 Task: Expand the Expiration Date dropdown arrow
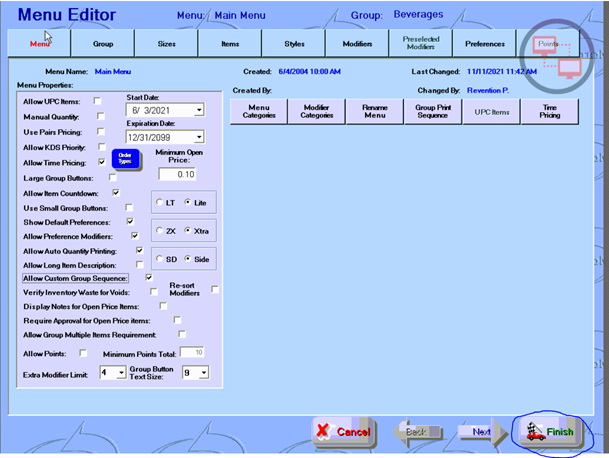[x=199, y=137]
